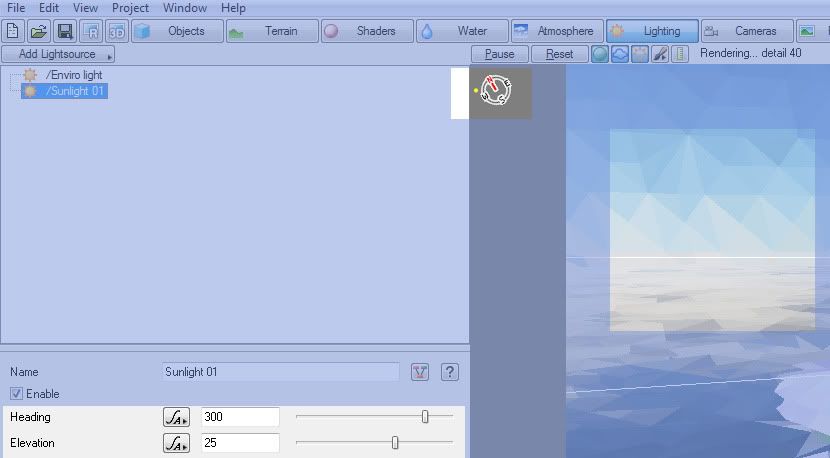
Task: Click the Heading slider handle
Action: (425, 417)
